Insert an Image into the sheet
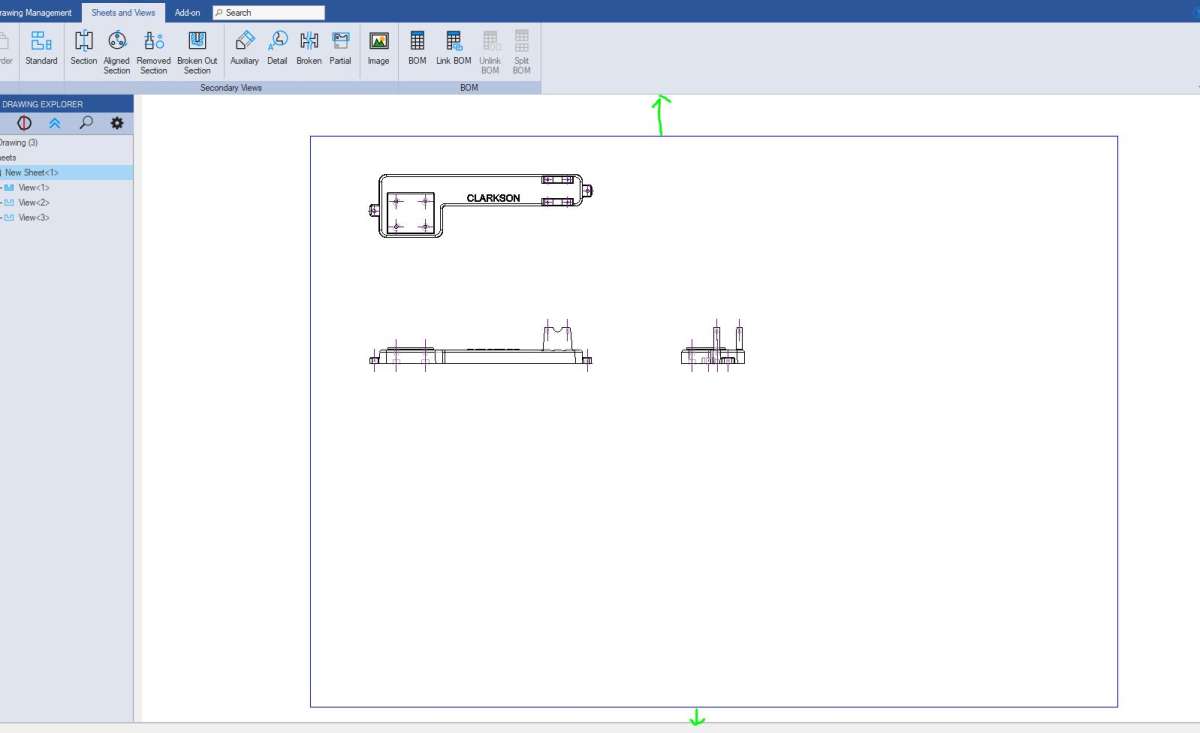The width and height of the screenshot is (1200, 733). pos(378,48)
